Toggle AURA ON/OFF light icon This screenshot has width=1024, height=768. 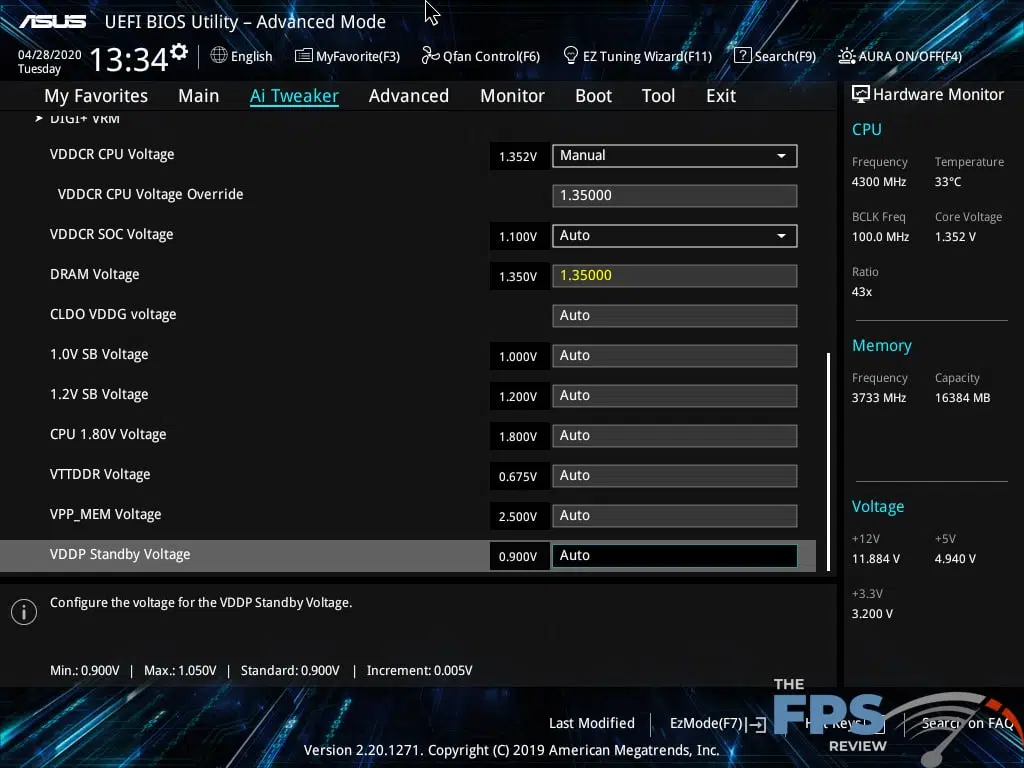click(846, 56)
